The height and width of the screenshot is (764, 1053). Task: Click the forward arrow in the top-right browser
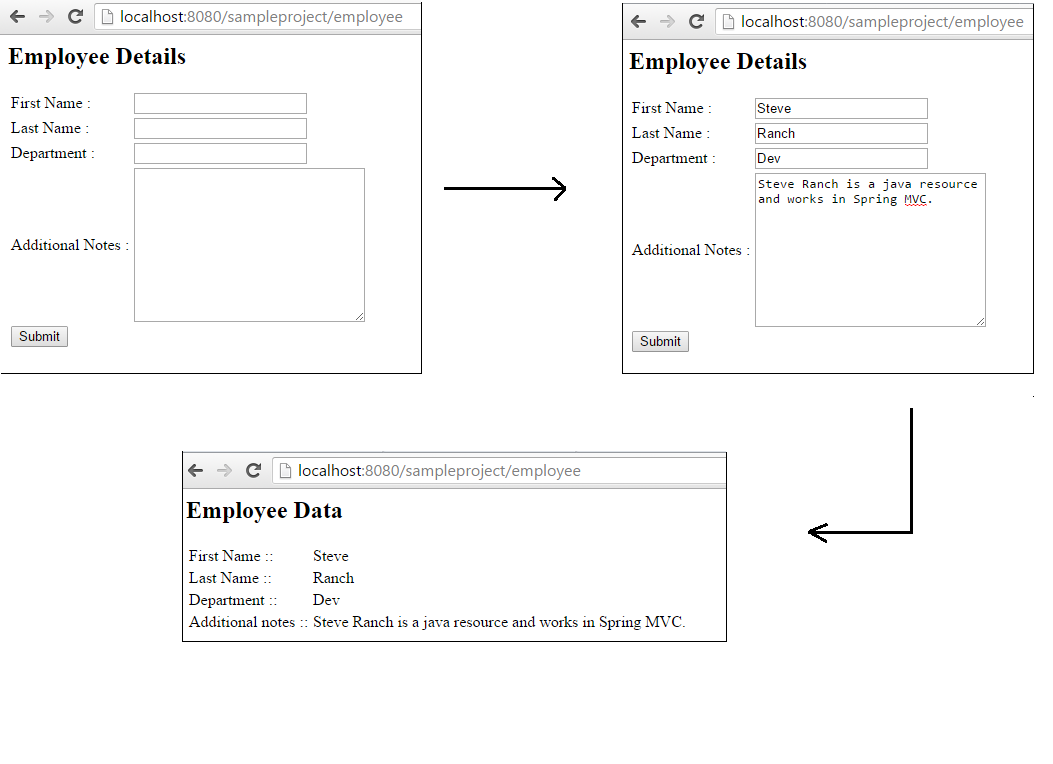(x=666, y=21)
